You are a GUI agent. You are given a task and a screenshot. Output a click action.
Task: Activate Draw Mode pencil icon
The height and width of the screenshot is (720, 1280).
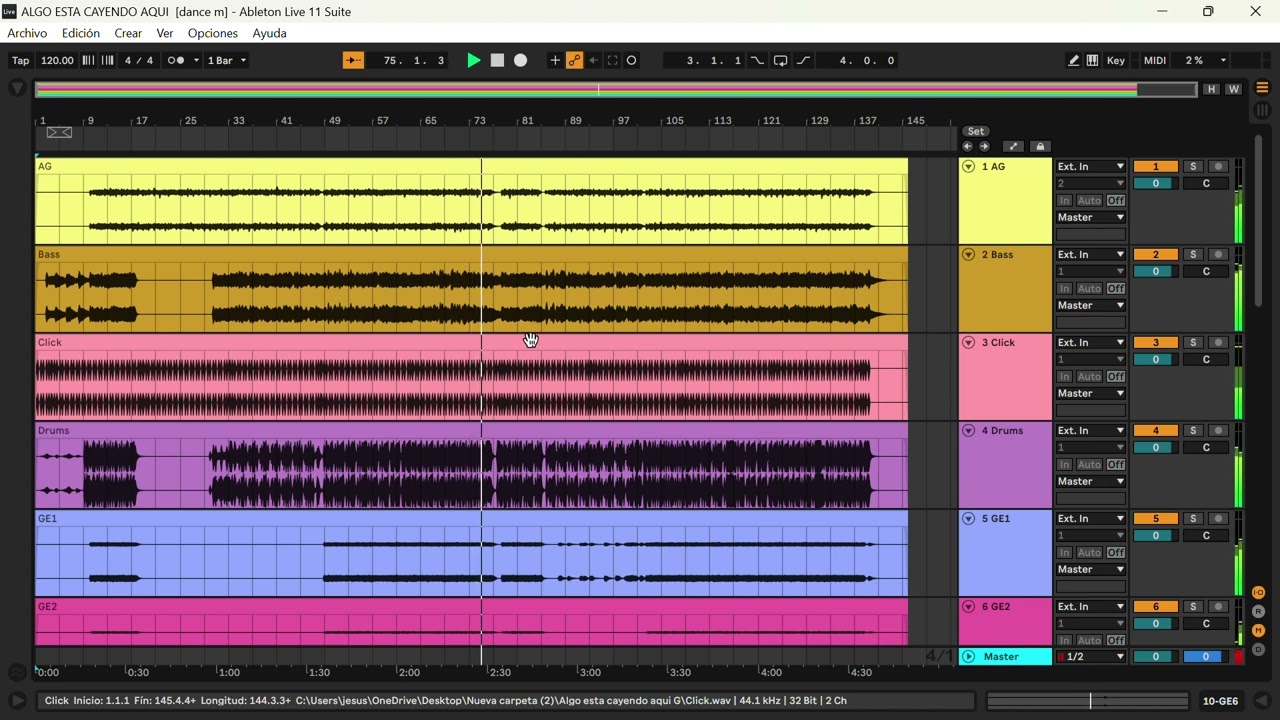(1073, 61)
